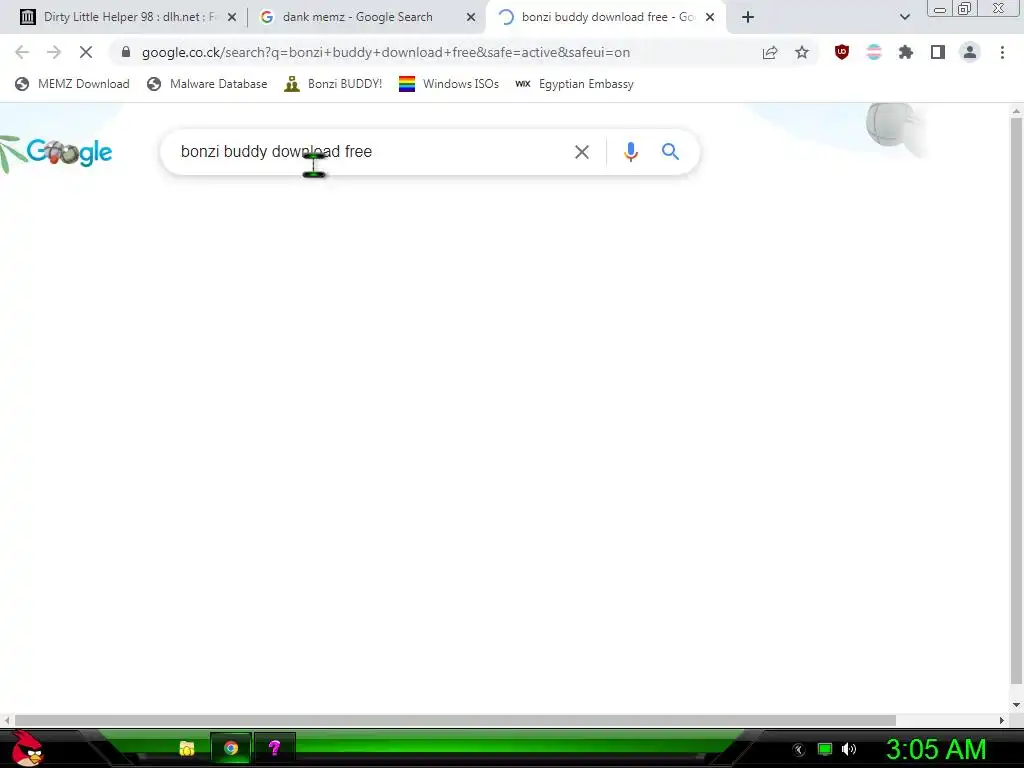Open a new tab

coord(748,17)
